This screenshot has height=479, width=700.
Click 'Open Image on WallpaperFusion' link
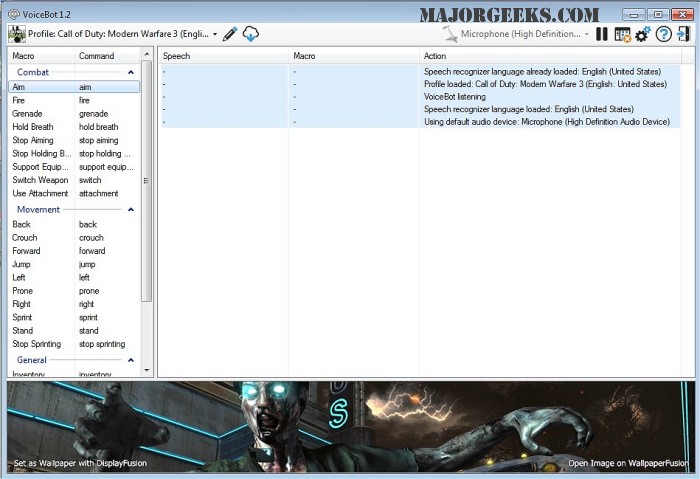[x=629, y=463]
